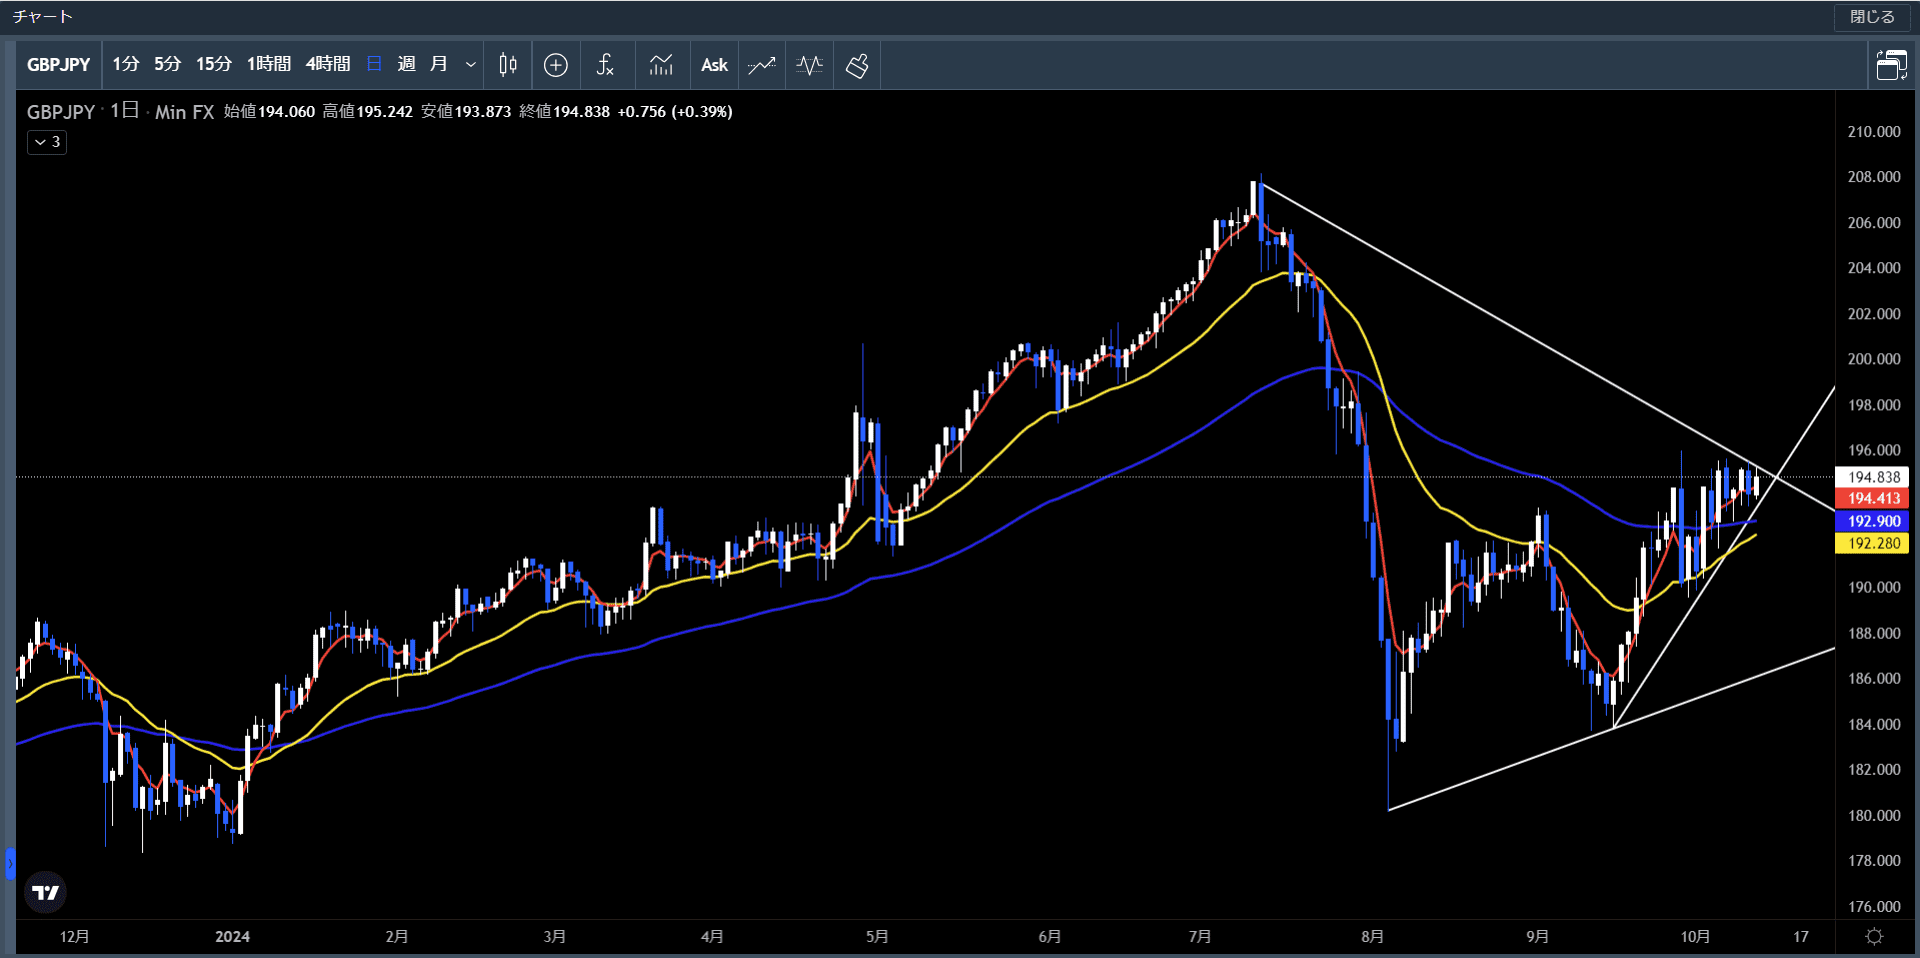Screen dimensions: 1920x958
Task: Switch to 5分 timeframe
Action: click(167, 64)
